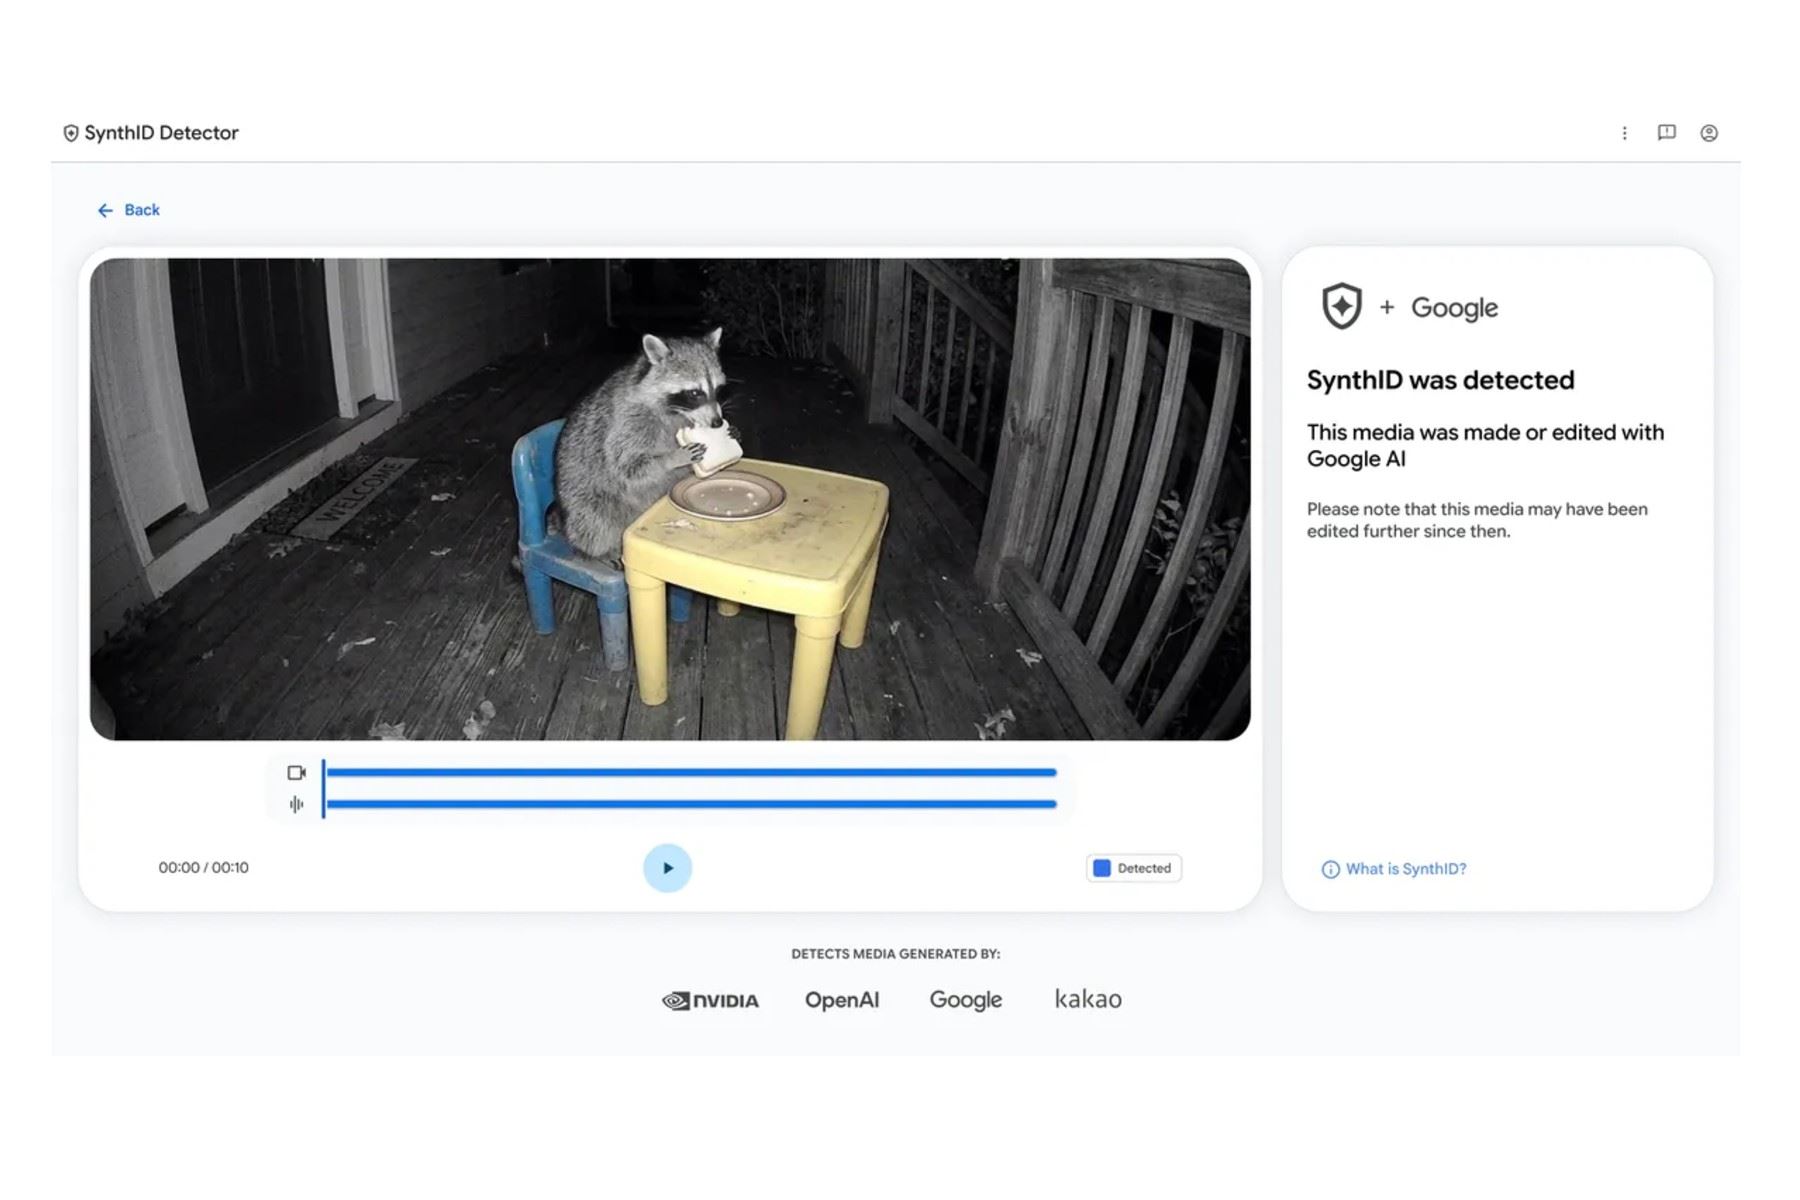Viewport: 1800px width, 1200px height.
Task: Click the Google logo in footer
Action: click(966, 1000)
